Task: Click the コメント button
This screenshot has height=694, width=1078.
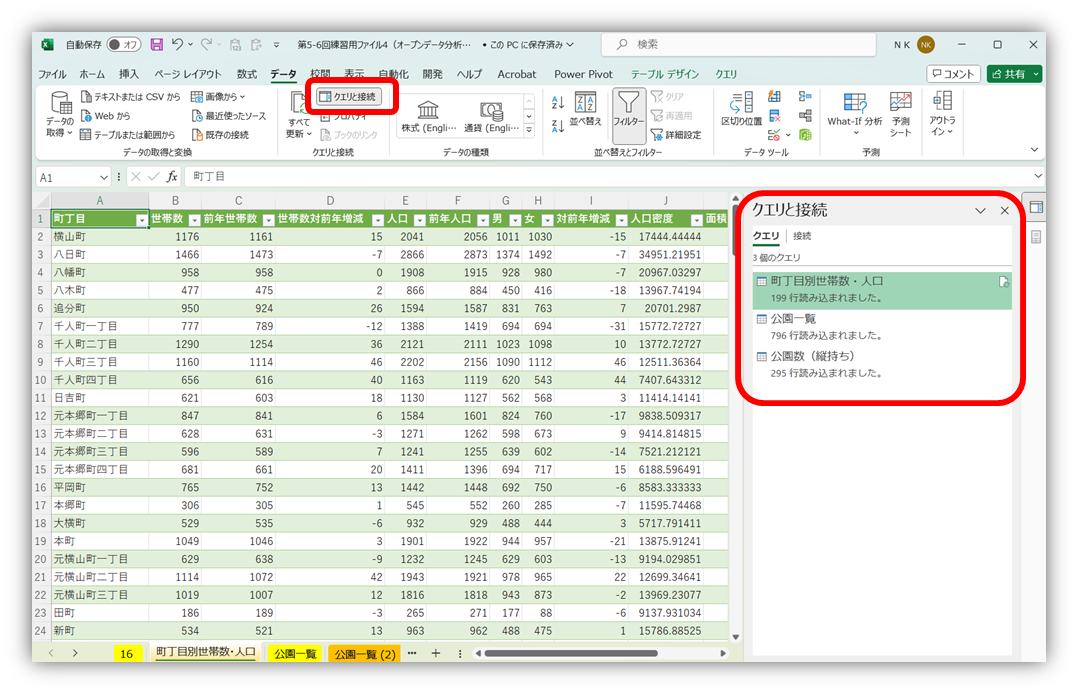Action: (x=954, y=74)
